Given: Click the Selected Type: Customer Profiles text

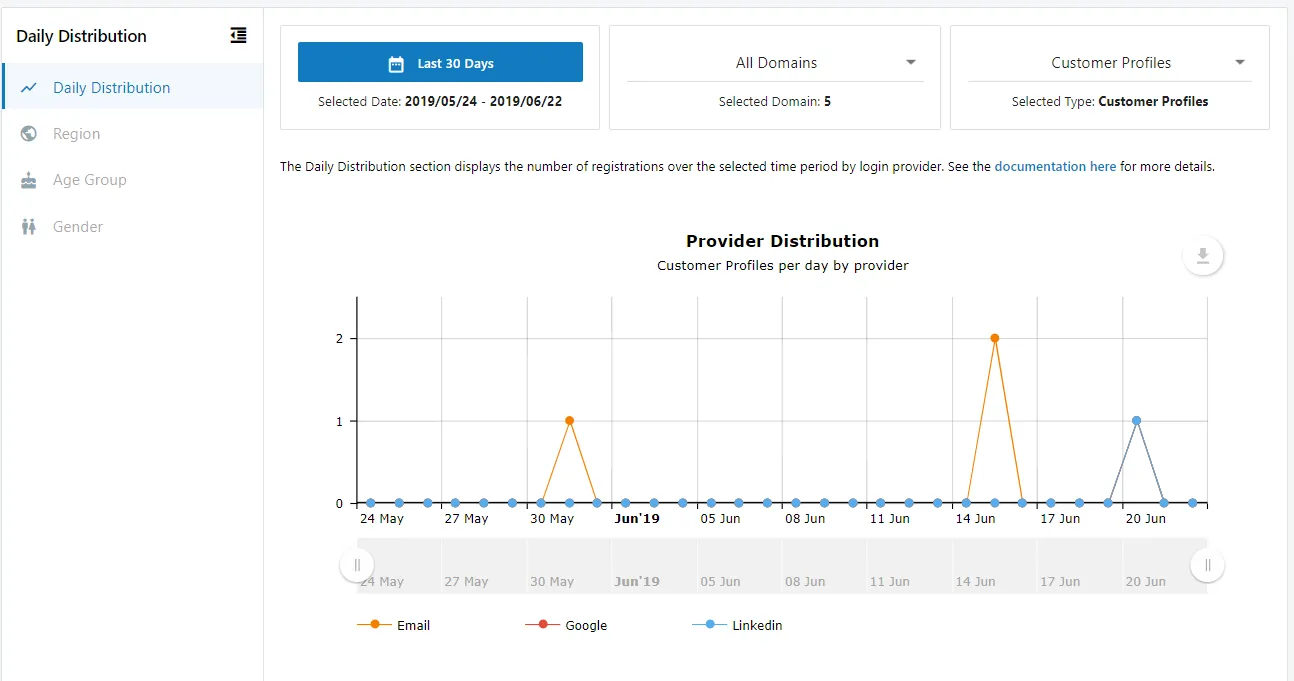Looking at the screenshot, I should coord(1110,101).
